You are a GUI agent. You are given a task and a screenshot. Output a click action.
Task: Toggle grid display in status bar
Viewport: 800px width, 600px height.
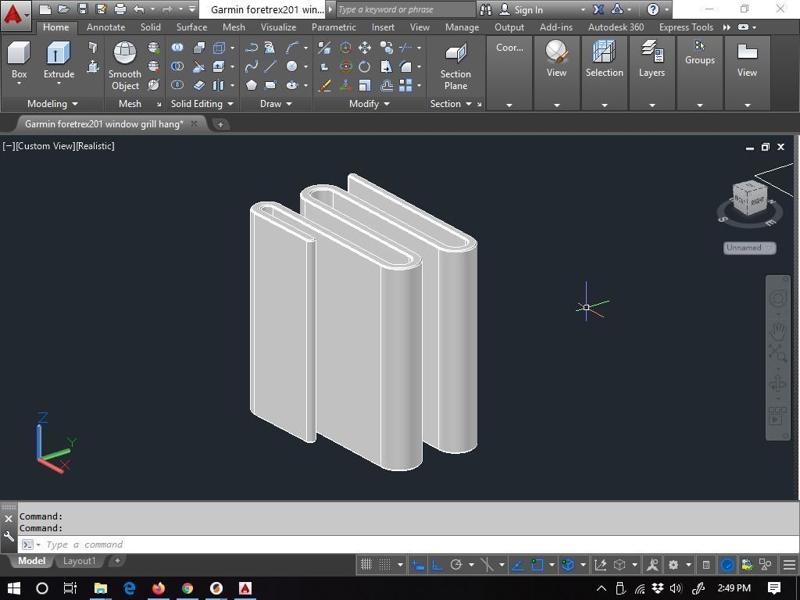[x=366, y=565]
